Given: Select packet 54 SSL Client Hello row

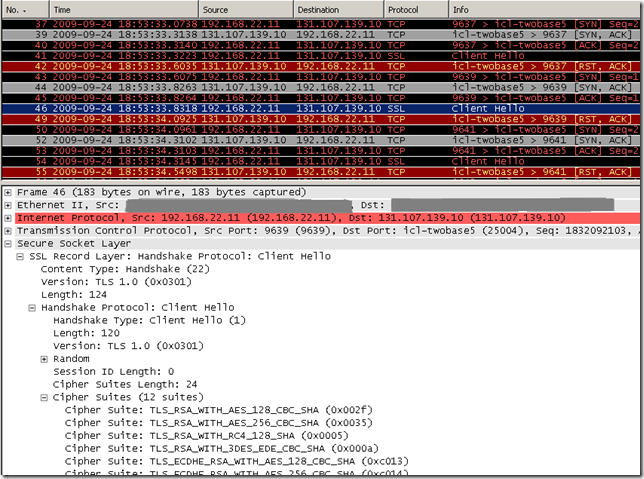Looking at the screenshot, I should [x=321, y=161].
